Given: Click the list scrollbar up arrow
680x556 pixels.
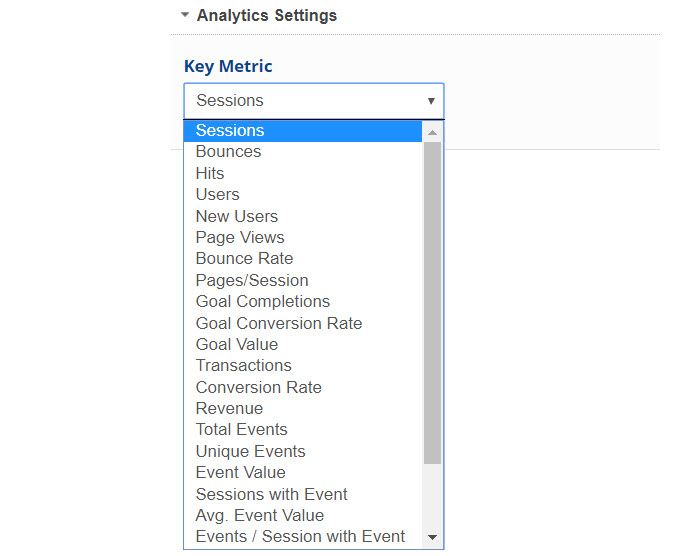Looking at the screenshot, I should tap(432, 132).
